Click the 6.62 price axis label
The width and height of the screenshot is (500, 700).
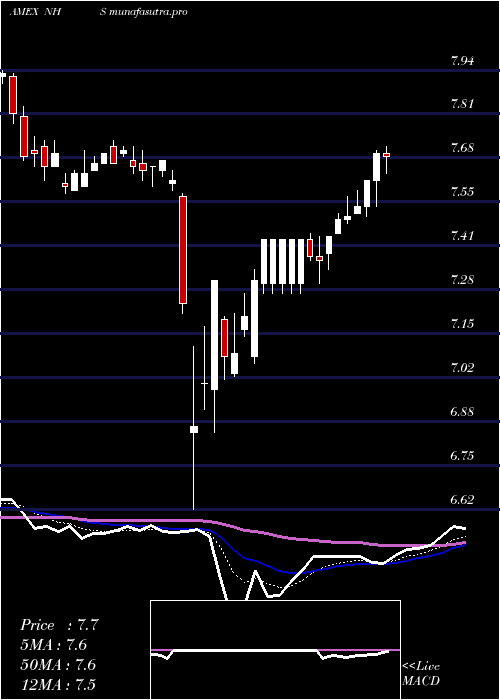click(462, 500)
